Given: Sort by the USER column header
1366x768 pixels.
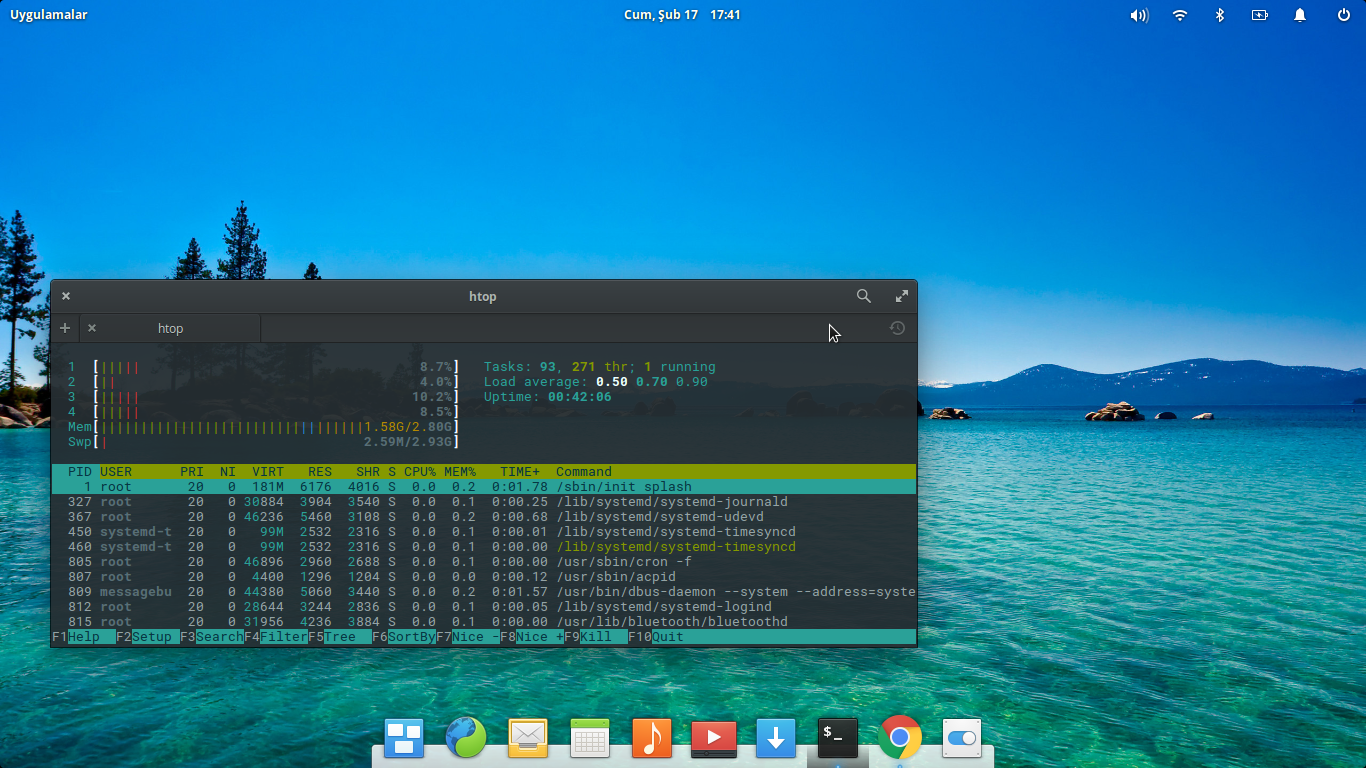Looking at the screenshot, I should pos(116,472).
